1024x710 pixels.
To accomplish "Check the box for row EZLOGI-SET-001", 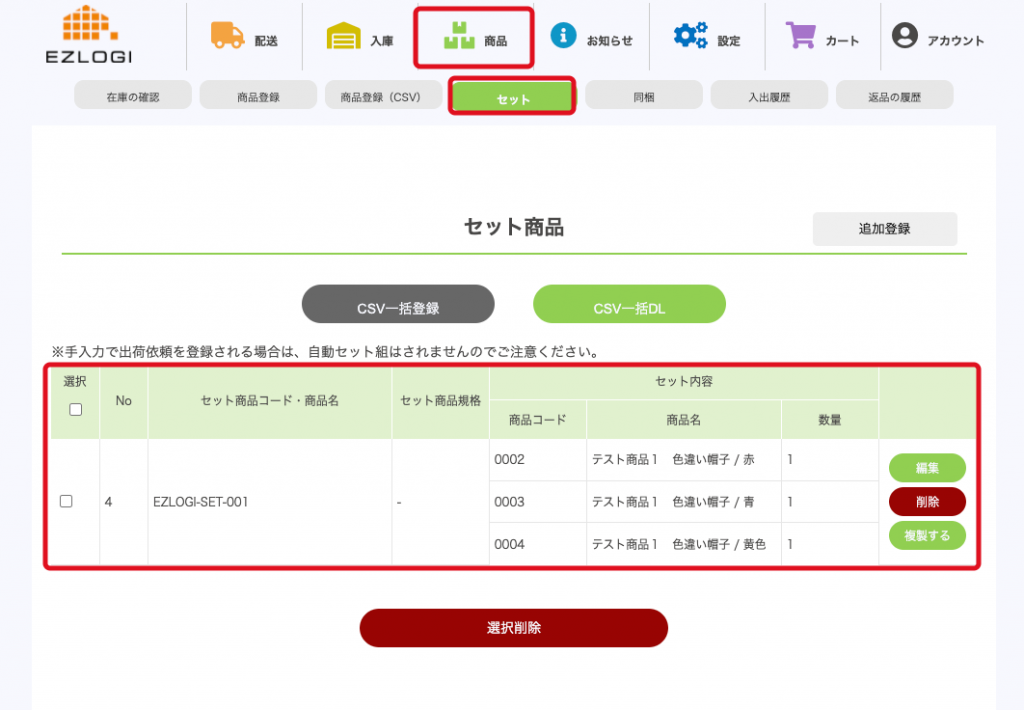I will pyautogui.click(x=66, y=501).
